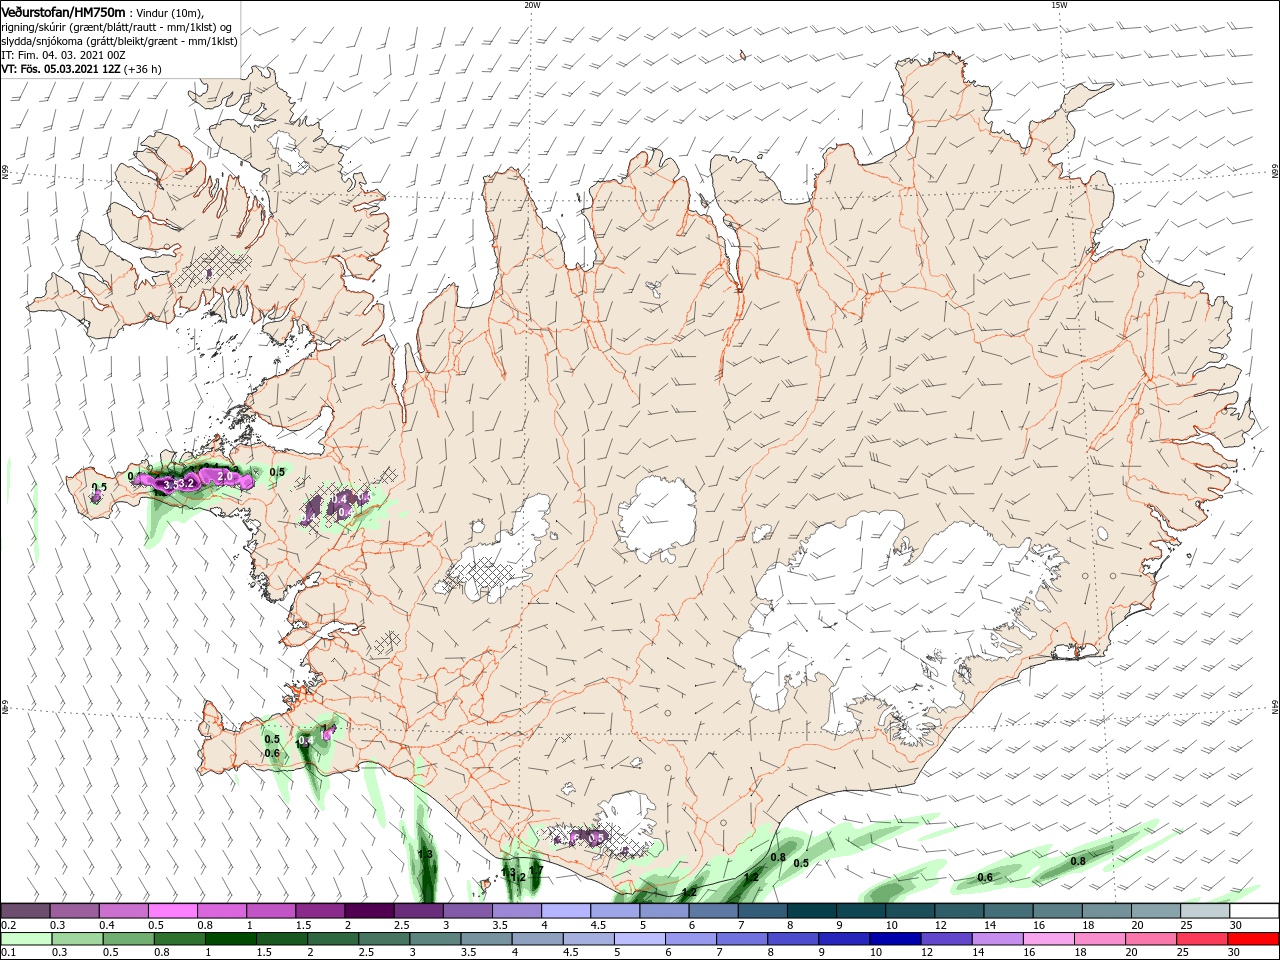
Task: Click the 'rigning/skúrir' legend description line
Action: (x=116, y=27)
